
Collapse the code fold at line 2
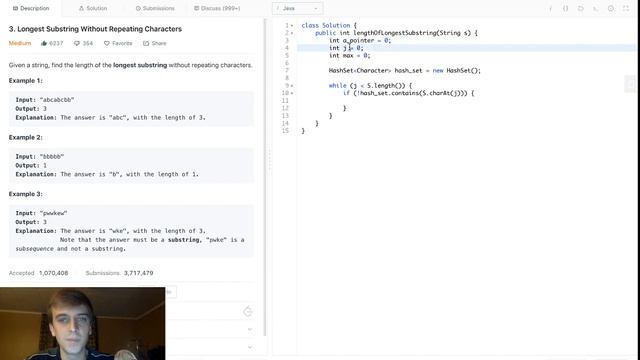click(292, 33)
